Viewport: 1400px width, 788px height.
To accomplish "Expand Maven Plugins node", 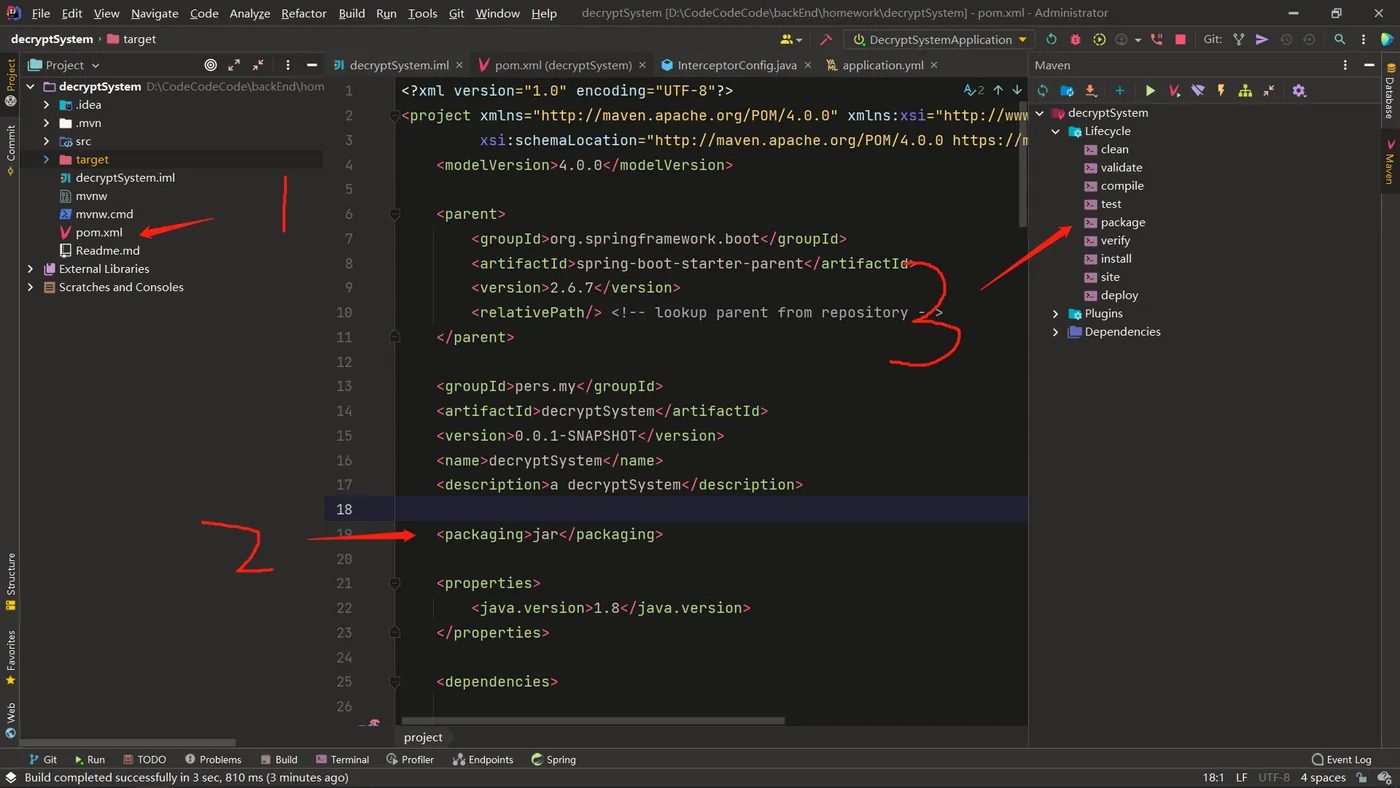I will point(1056,314).
